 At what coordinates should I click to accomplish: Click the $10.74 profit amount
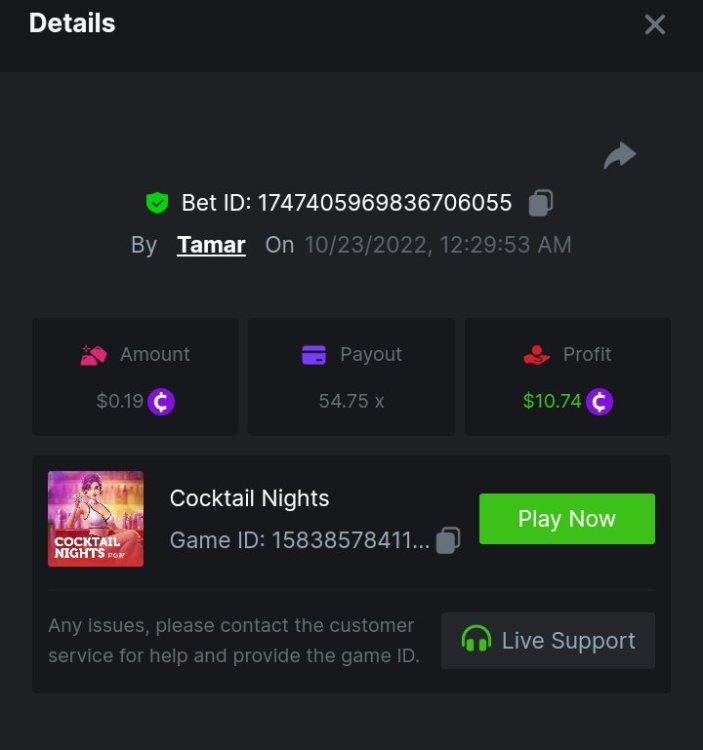(x=552, y=402)
